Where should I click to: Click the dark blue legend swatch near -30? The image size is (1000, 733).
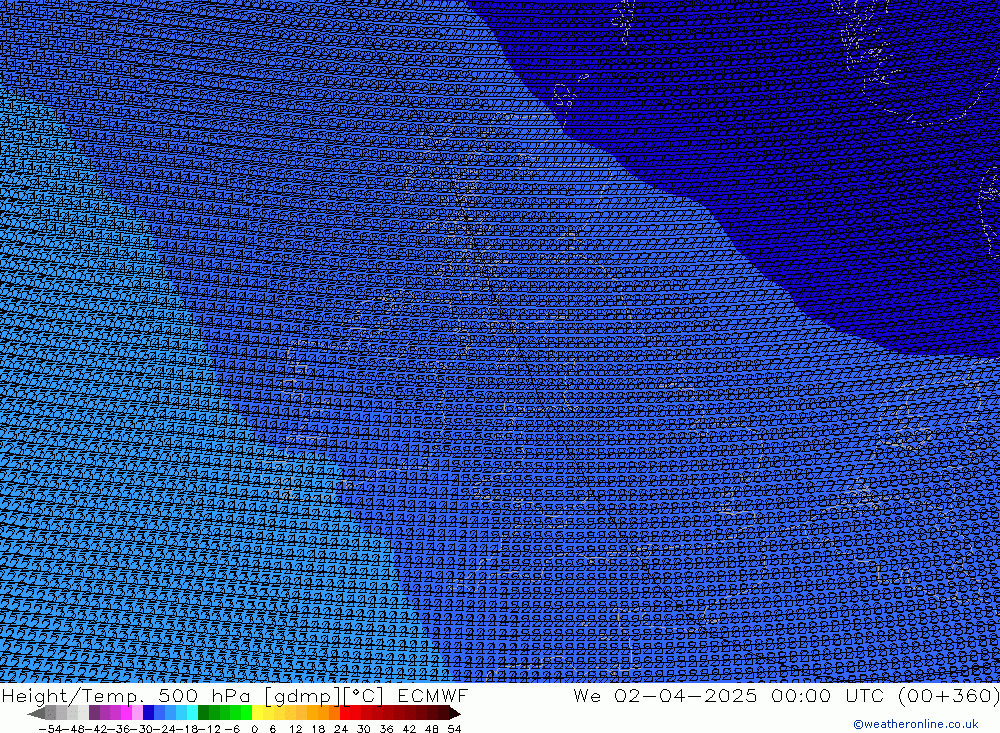pos(149,713)
